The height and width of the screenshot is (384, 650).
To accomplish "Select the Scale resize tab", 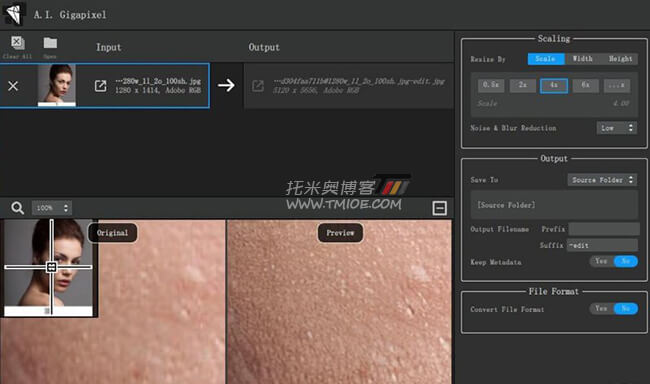I will click(x=546, y=59).
